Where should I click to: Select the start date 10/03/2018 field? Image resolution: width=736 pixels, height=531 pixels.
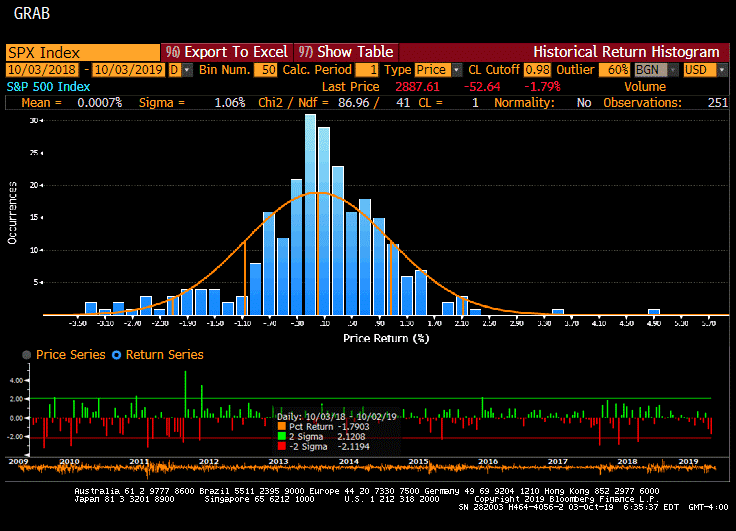point(42,70)
